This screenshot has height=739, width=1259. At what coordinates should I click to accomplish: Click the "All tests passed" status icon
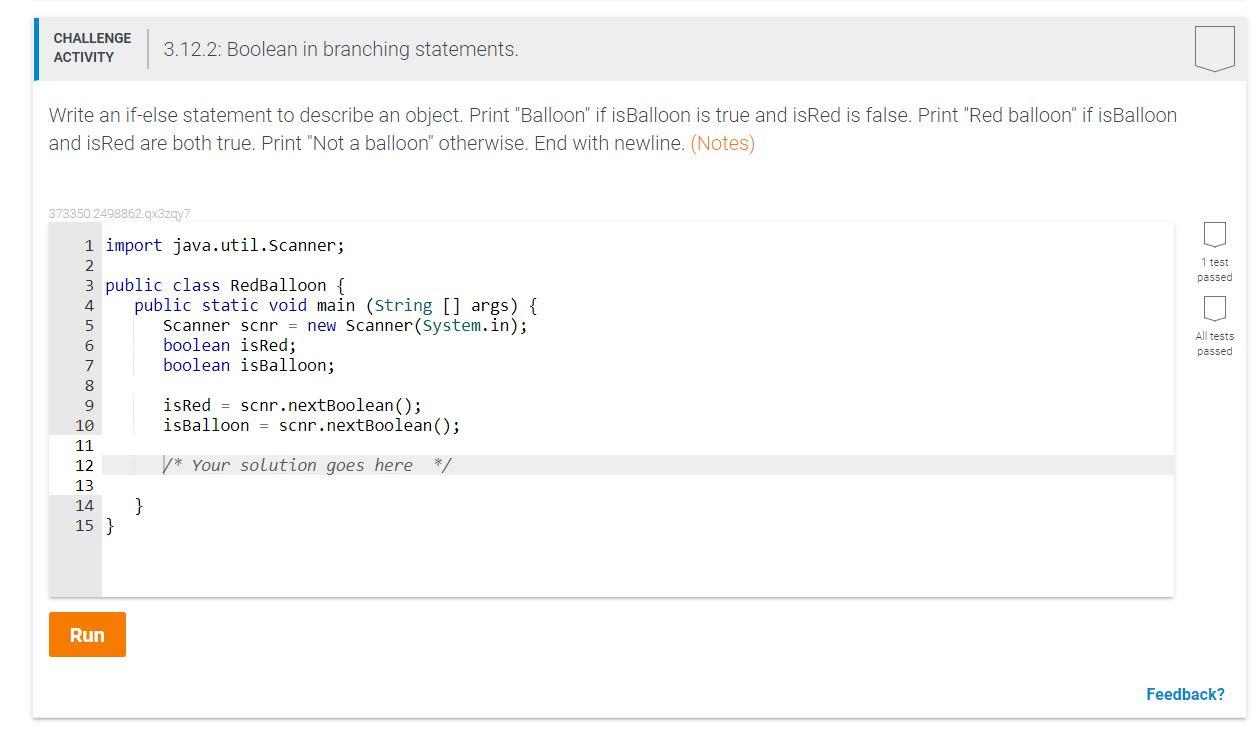tap(1213, 310)
